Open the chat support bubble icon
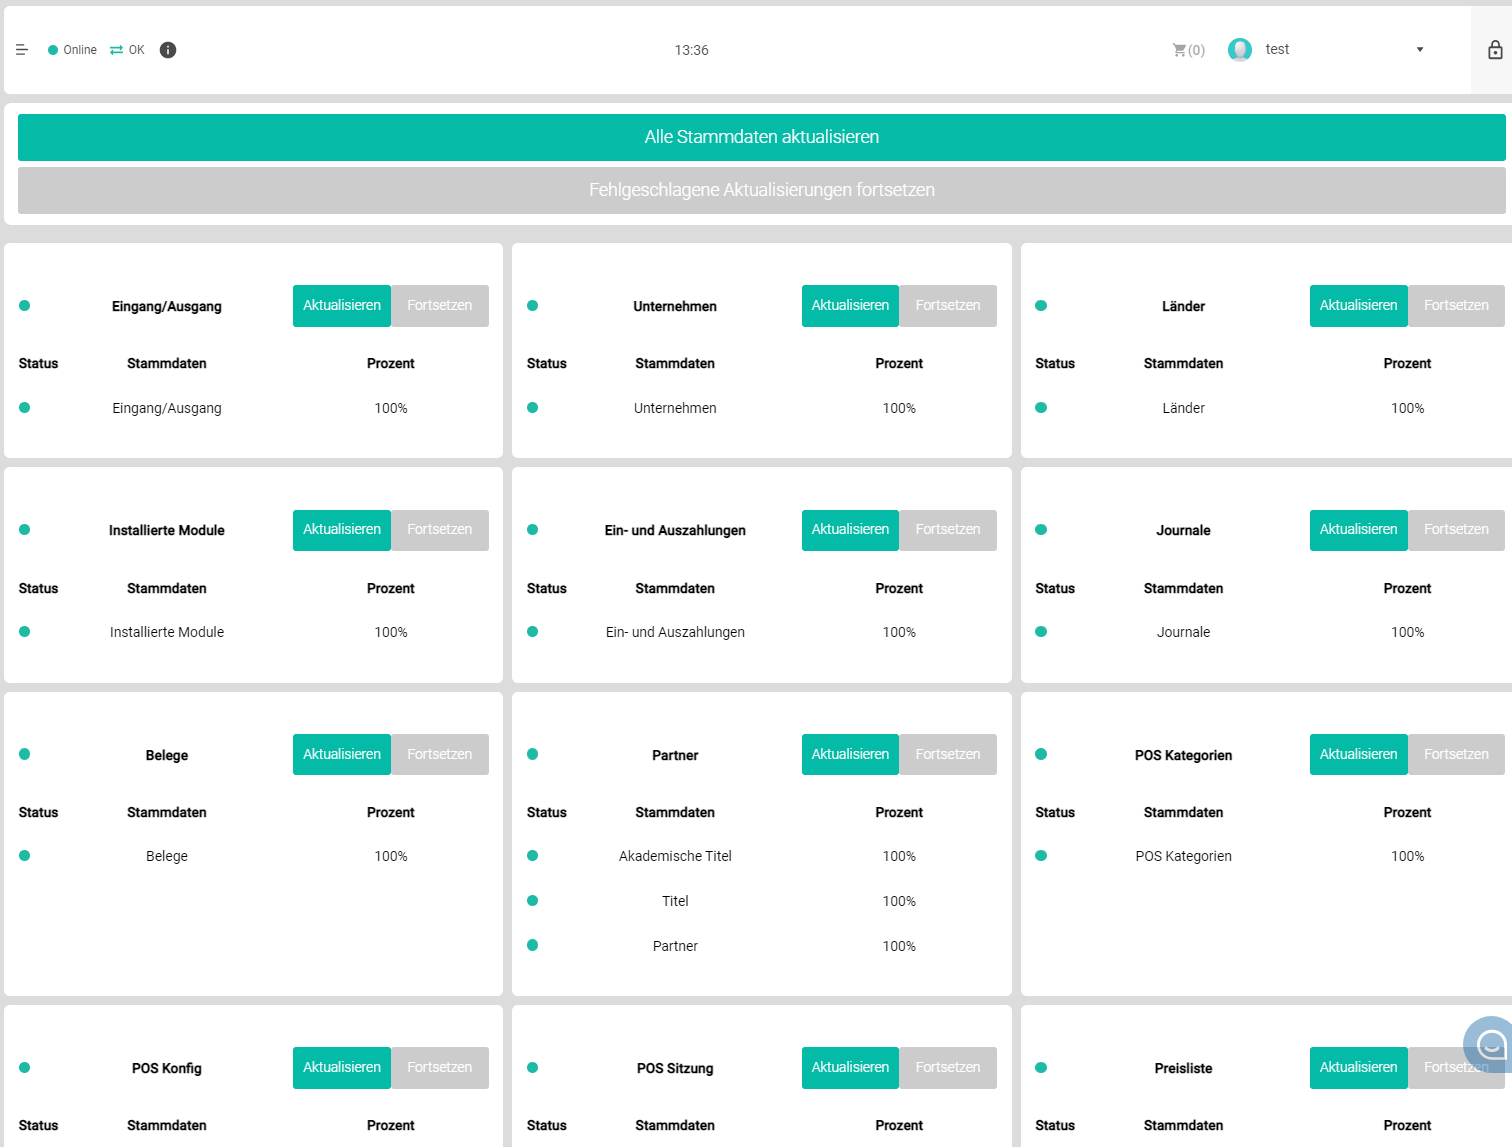Viewport: 1512px width, 1147px height. (1490, 1045)
